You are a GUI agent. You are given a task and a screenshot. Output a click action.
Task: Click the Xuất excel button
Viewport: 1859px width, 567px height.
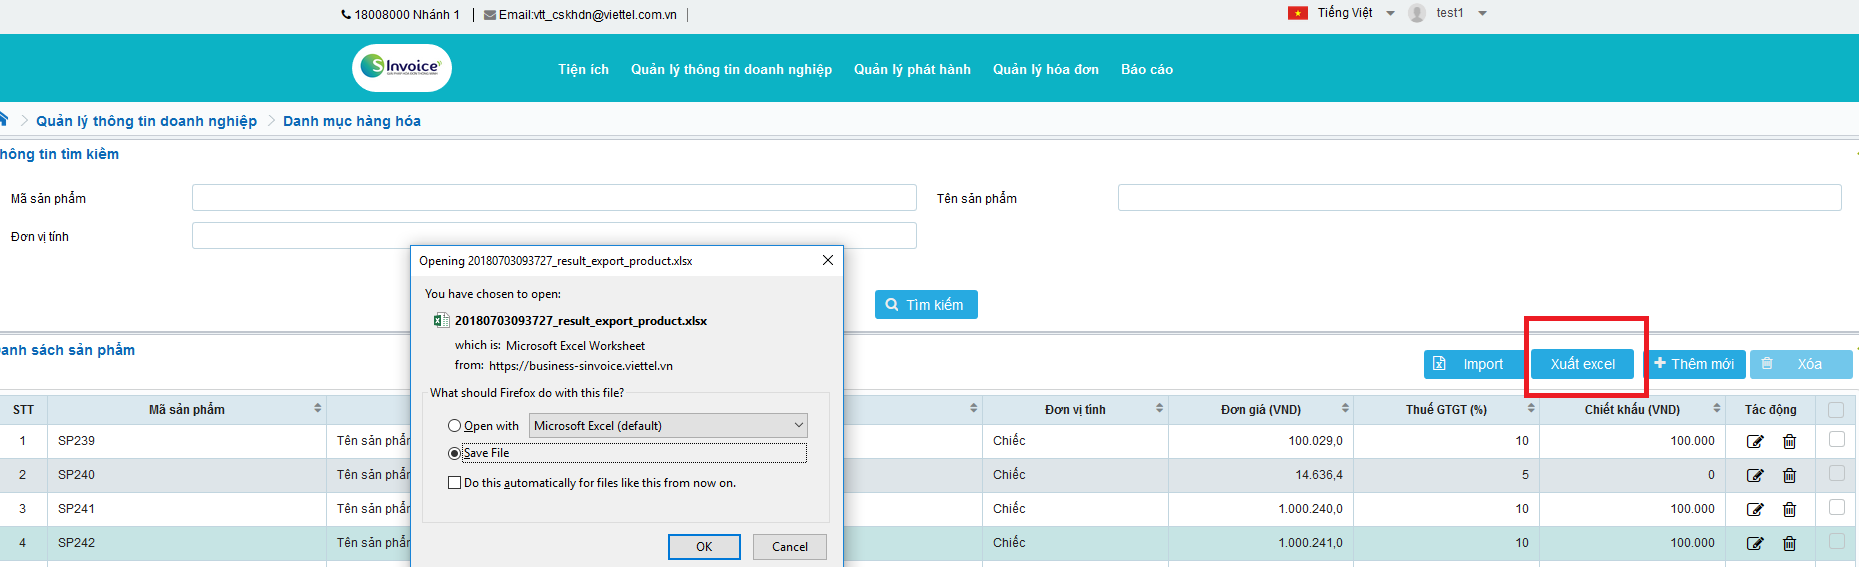(1582, 364)
